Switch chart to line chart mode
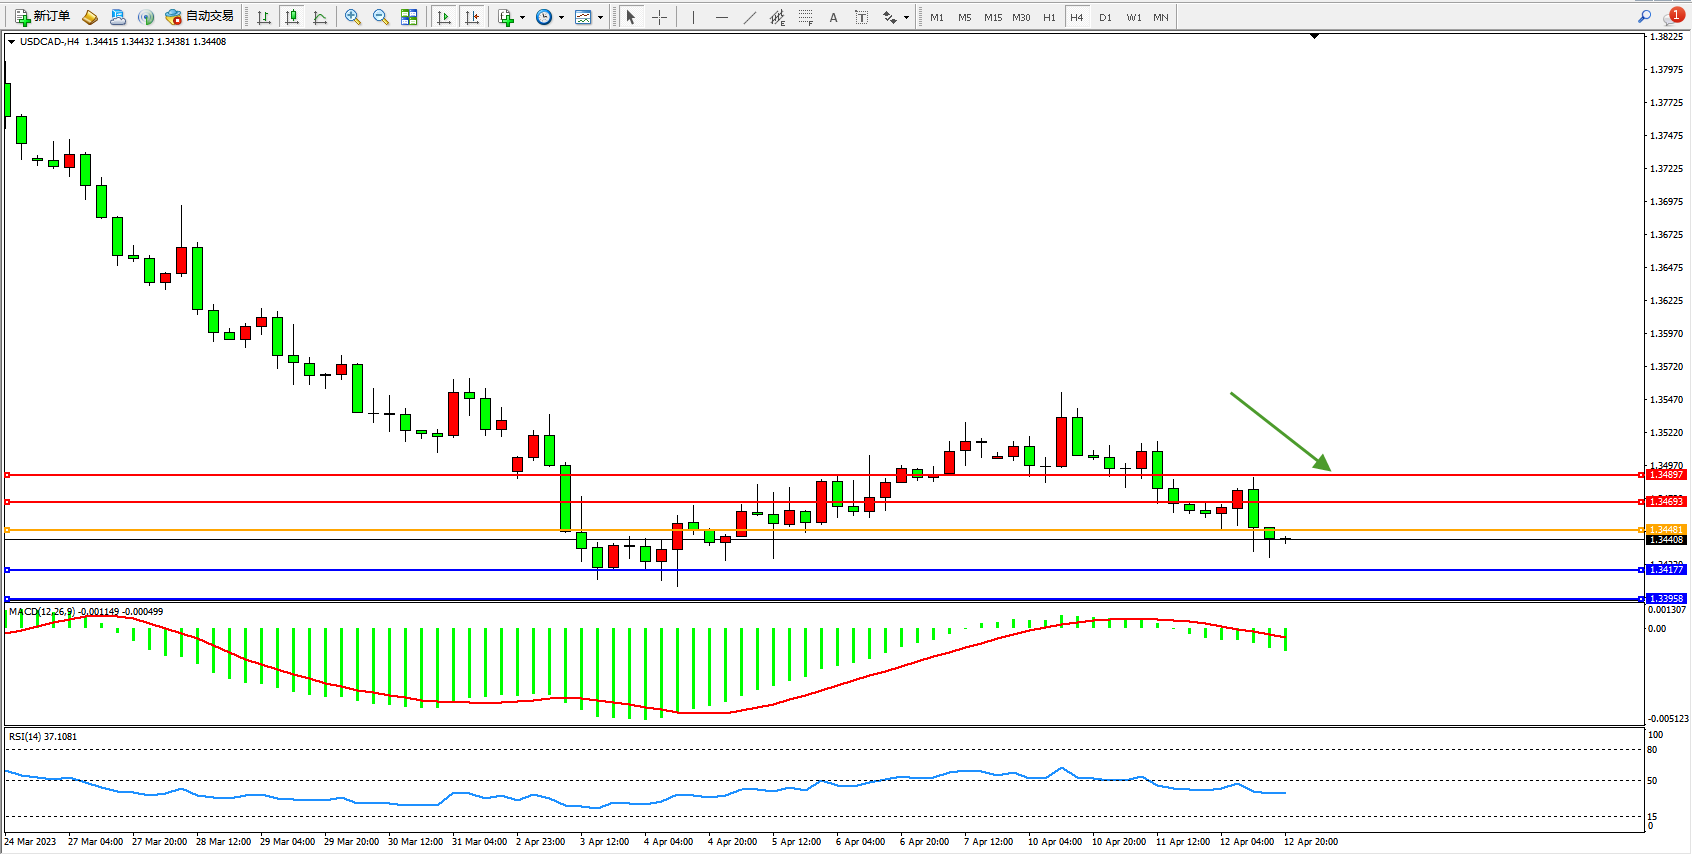1692x855 pixels. pos(320,17)
